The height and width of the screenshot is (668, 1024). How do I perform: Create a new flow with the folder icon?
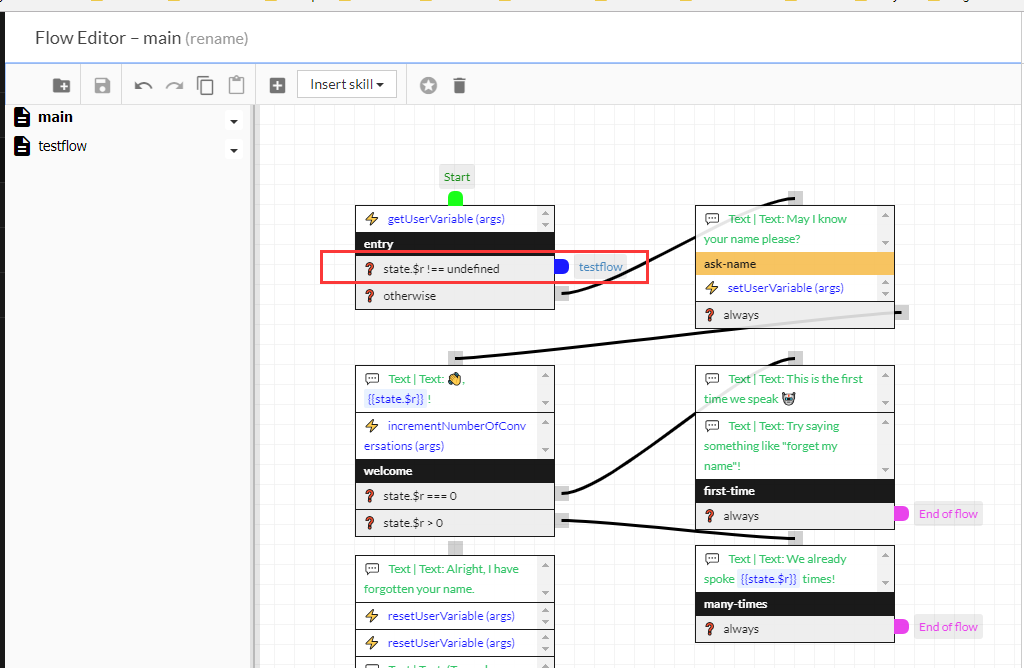pos(61,85)
